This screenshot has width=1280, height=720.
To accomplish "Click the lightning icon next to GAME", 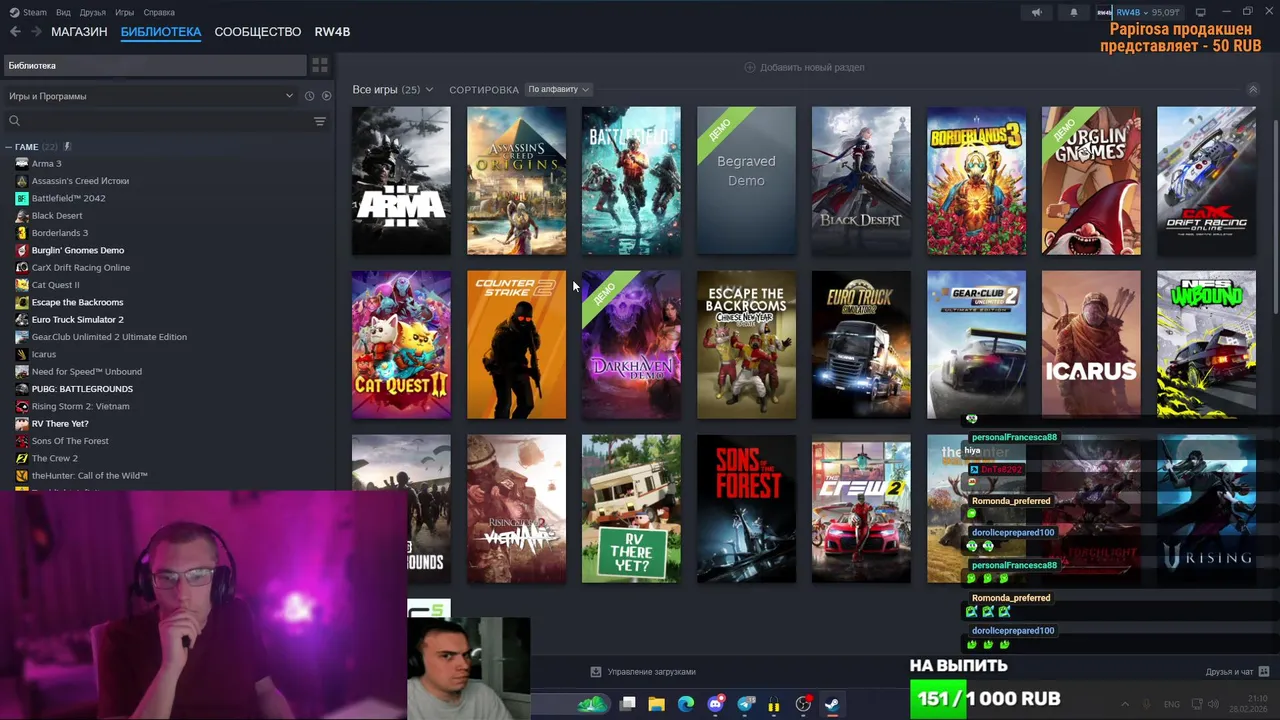I will click(67, 147).
